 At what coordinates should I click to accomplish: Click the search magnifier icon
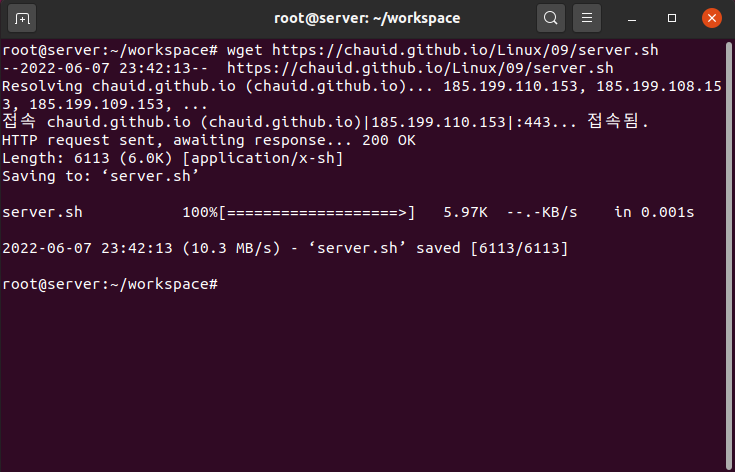(x=550, y=18)
